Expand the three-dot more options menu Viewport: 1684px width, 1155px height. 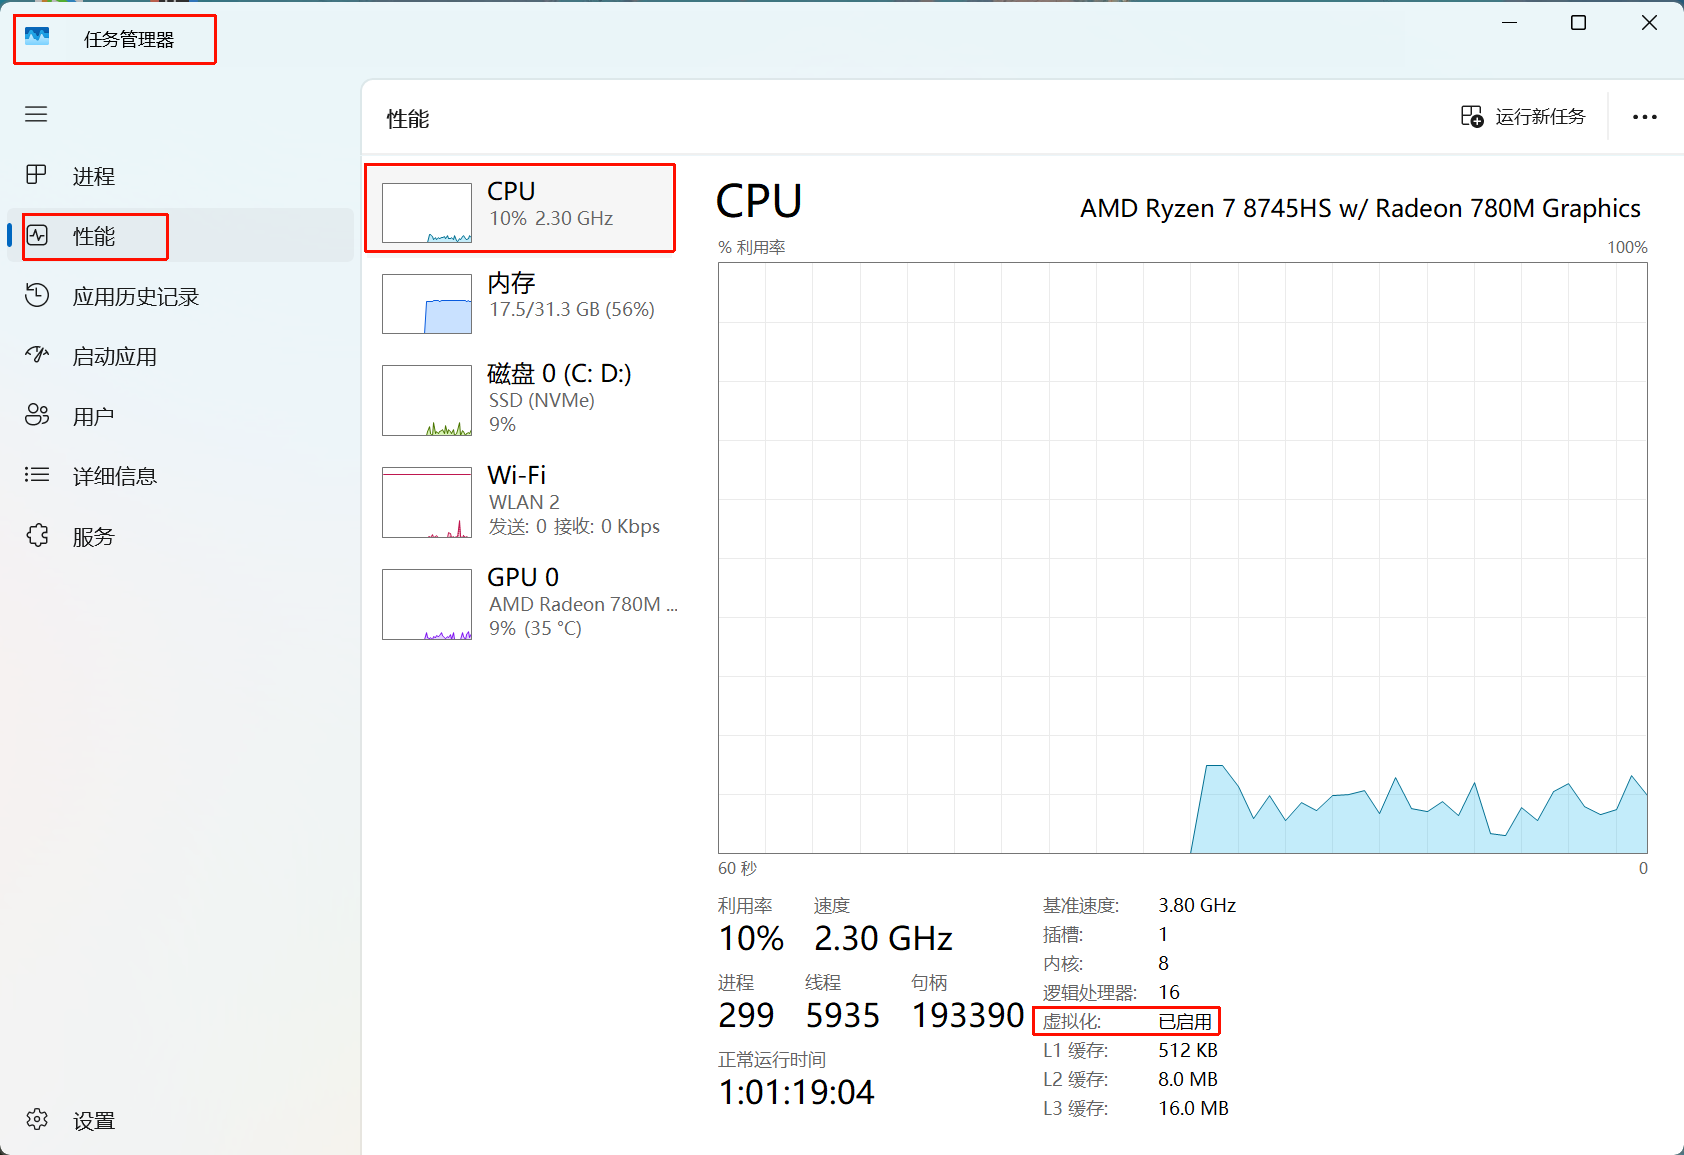click(x=1644, y=117)
